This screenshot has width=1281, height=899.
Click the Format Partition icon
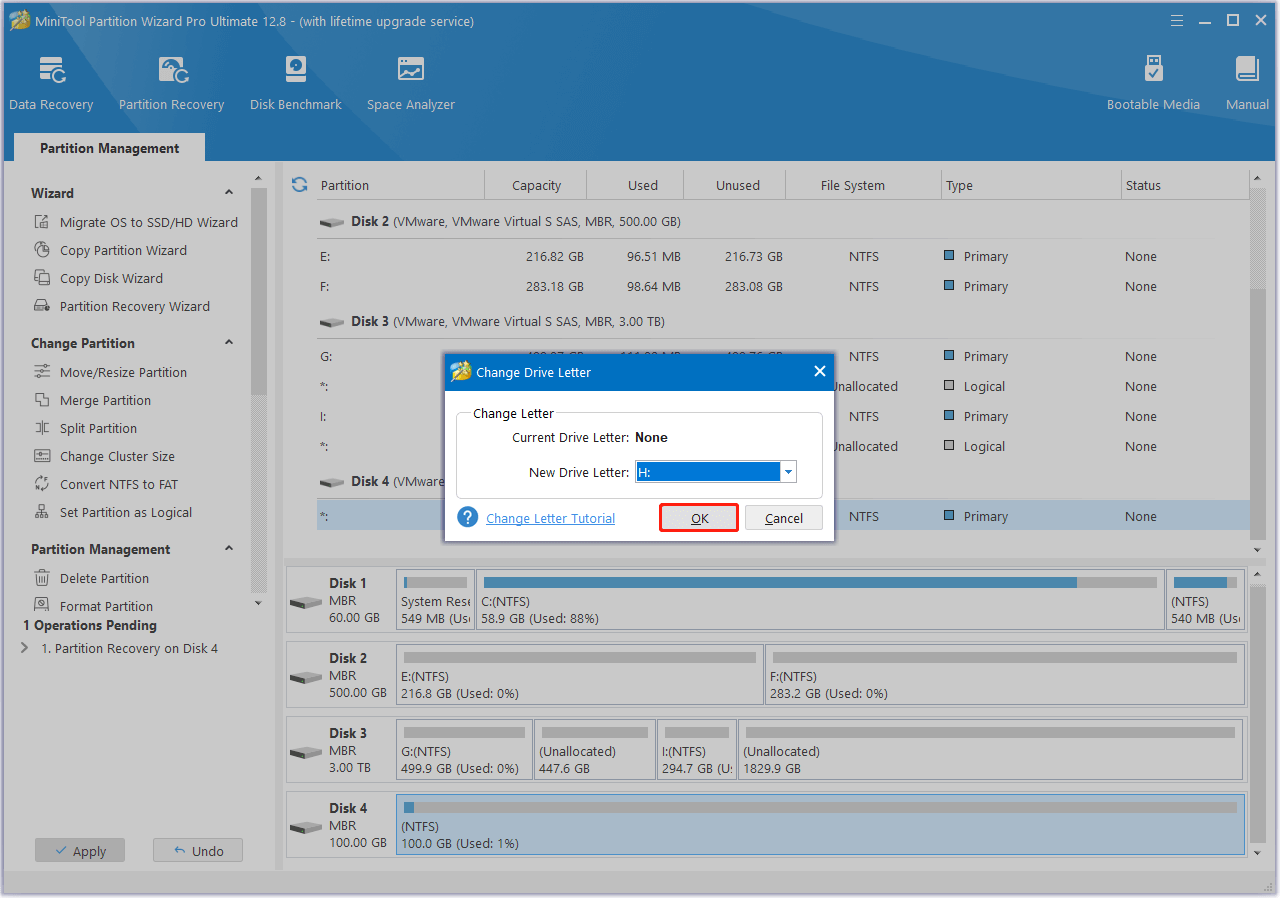pyautogui.click(x=42, y=606)
